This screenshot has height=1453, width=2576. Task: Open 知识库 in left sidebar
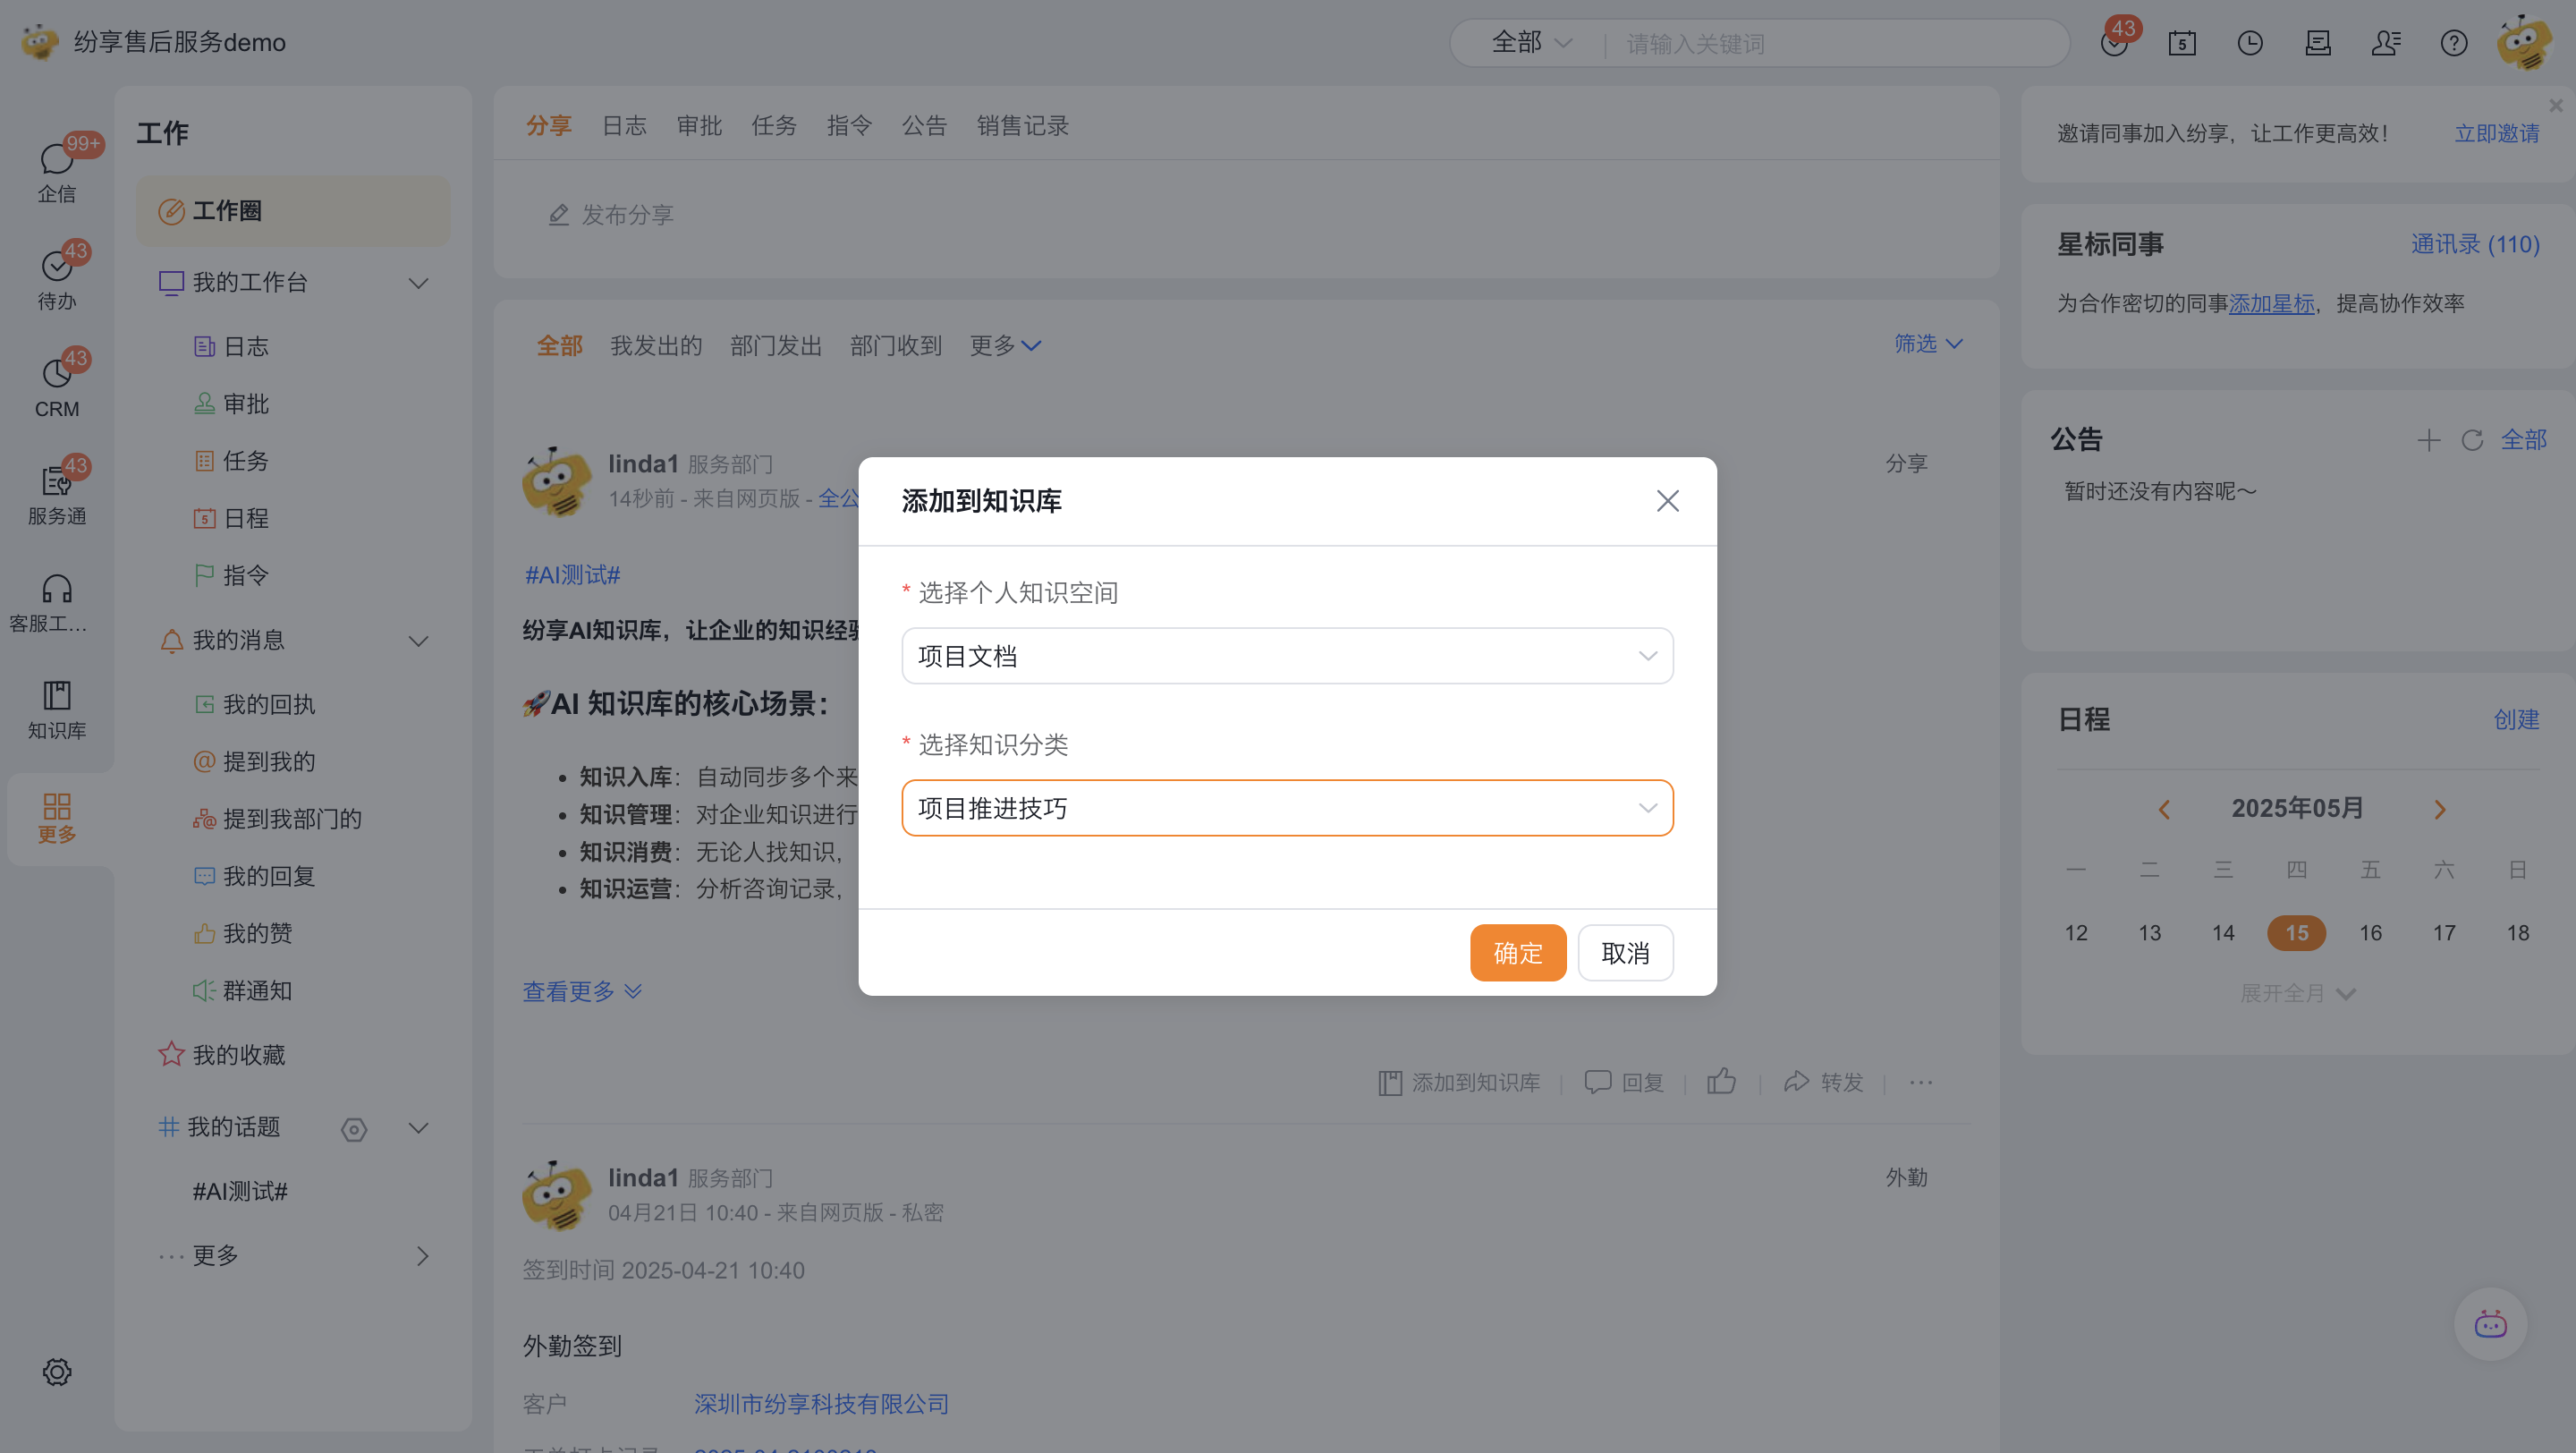tap(57, 709)
